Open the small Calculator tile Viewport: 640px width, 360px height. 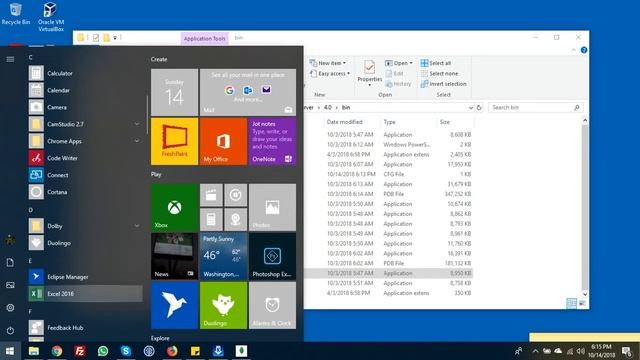pos(211,220)
